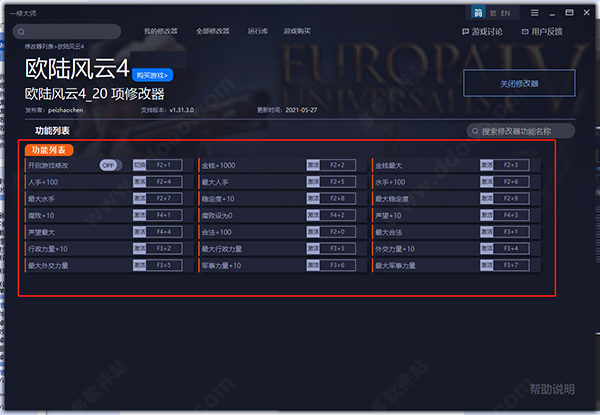Activate 合法+100 with its 激活 button
This screenshot has width=600, height=415.
(x=313, y=232)
